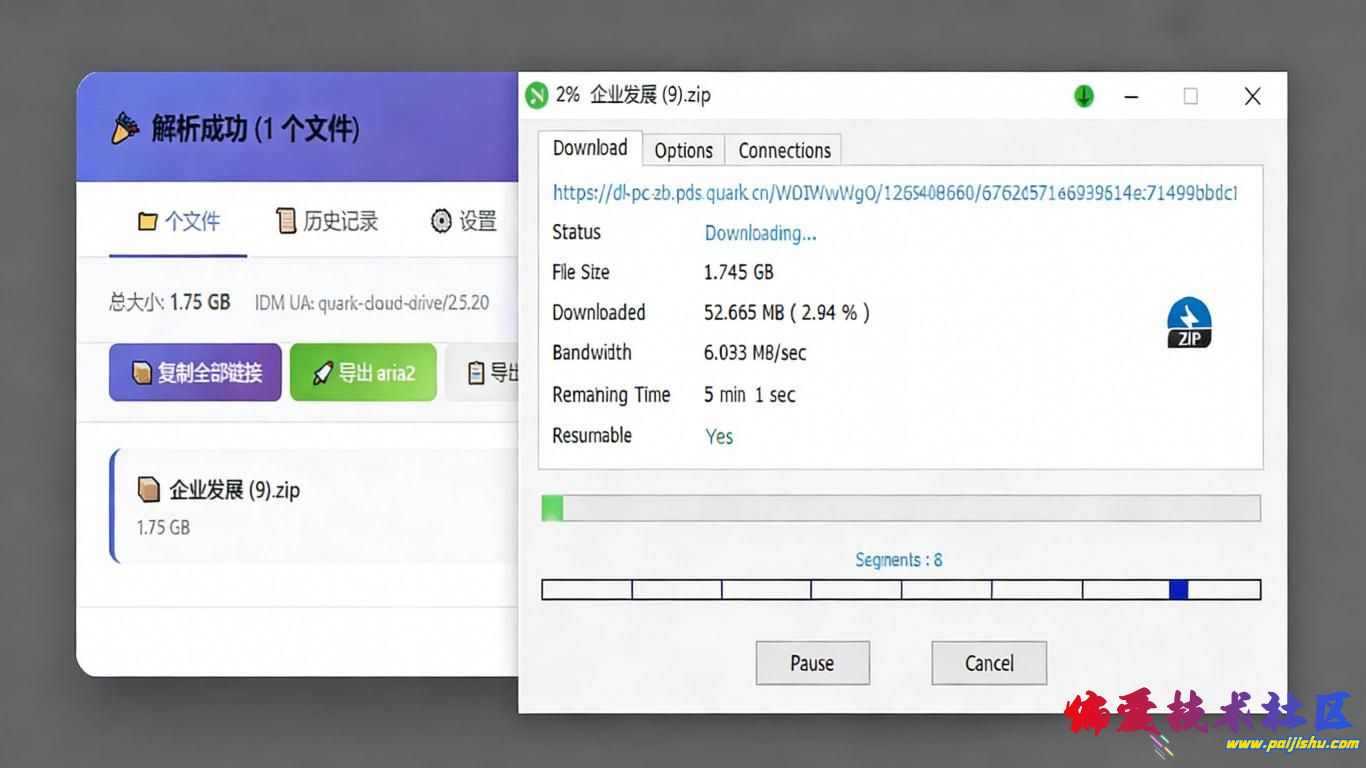
Task: Switch to the Options tab
Action: [x=683, y=150]
